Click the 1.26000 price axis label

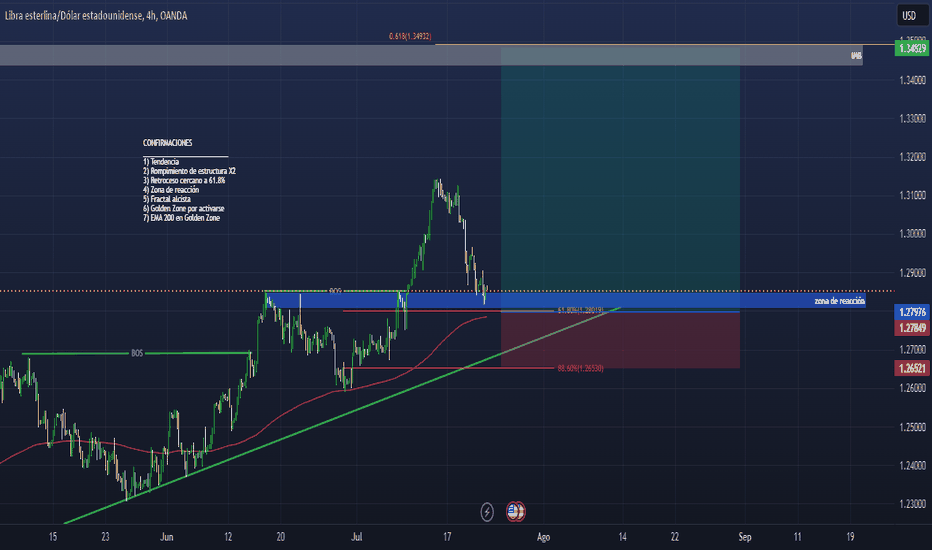[x=912, y=388]
